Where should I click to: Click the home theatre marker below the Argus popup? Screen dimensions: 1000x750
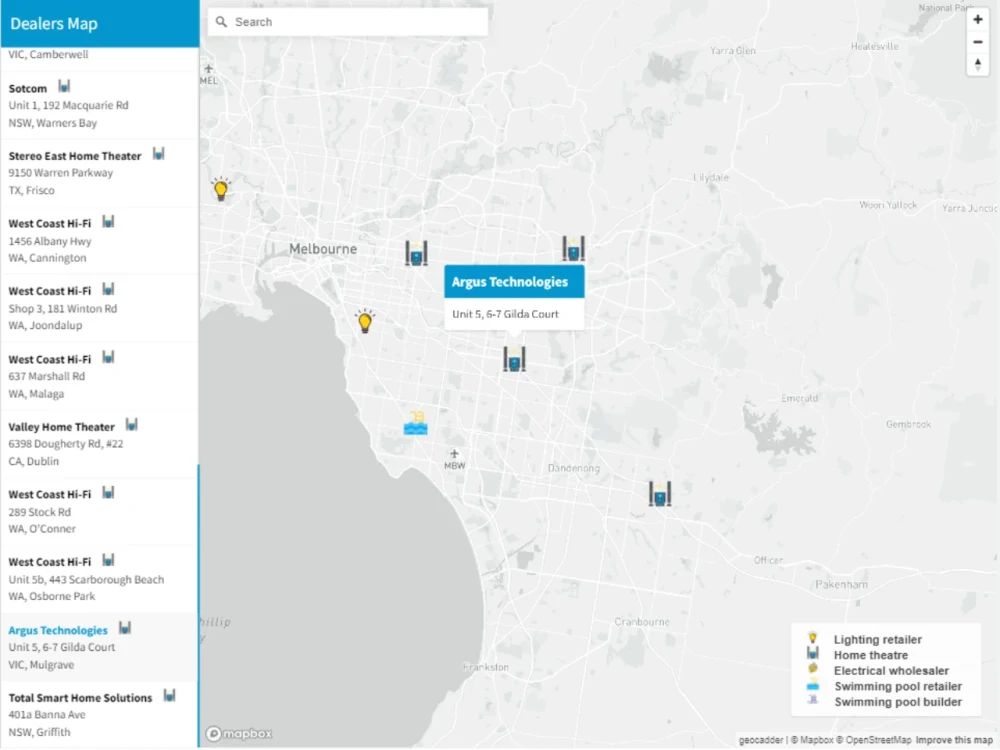pyautogui.click(x=514, y=359)
